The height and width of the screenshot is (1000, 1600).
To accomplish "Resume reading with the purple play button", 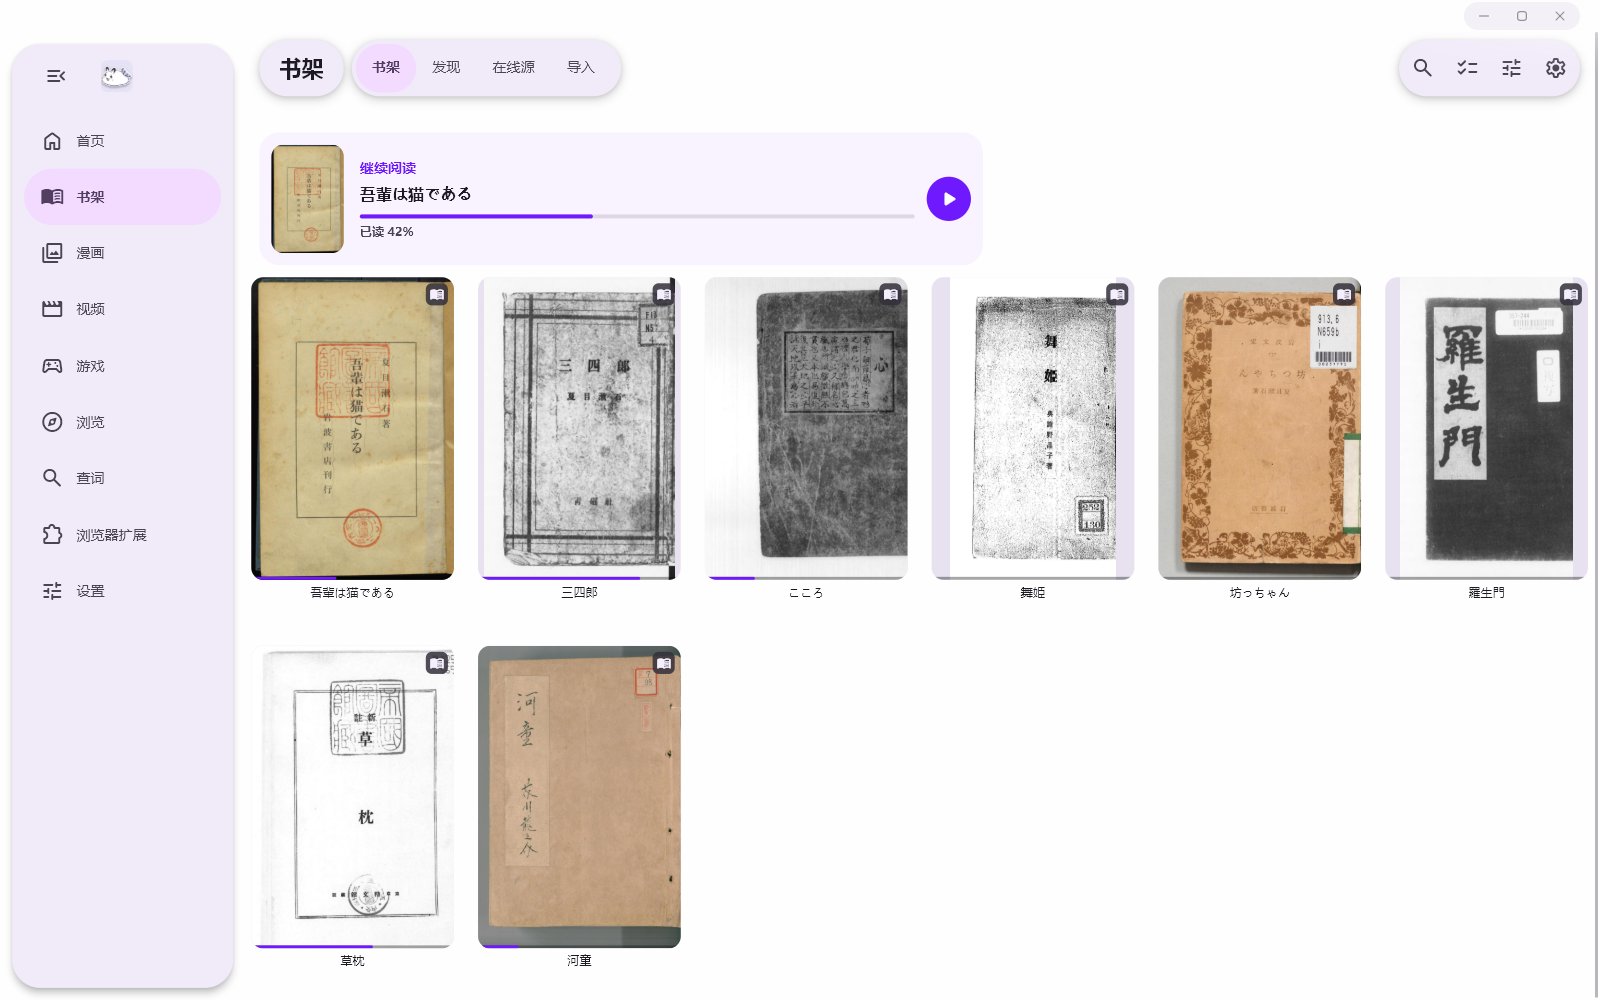I will tap(948, 199).
